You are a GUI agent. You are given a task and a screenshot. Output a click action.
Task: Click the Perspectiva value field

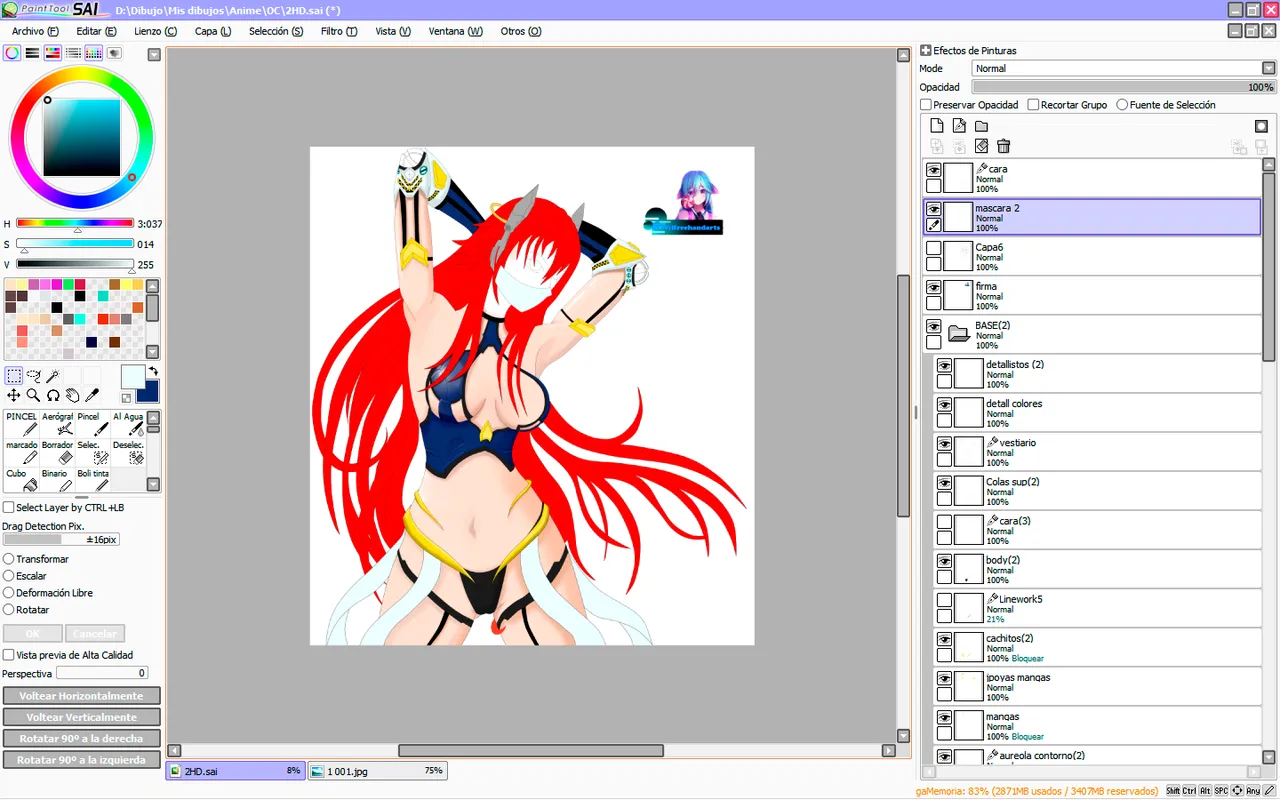point(102,673)
